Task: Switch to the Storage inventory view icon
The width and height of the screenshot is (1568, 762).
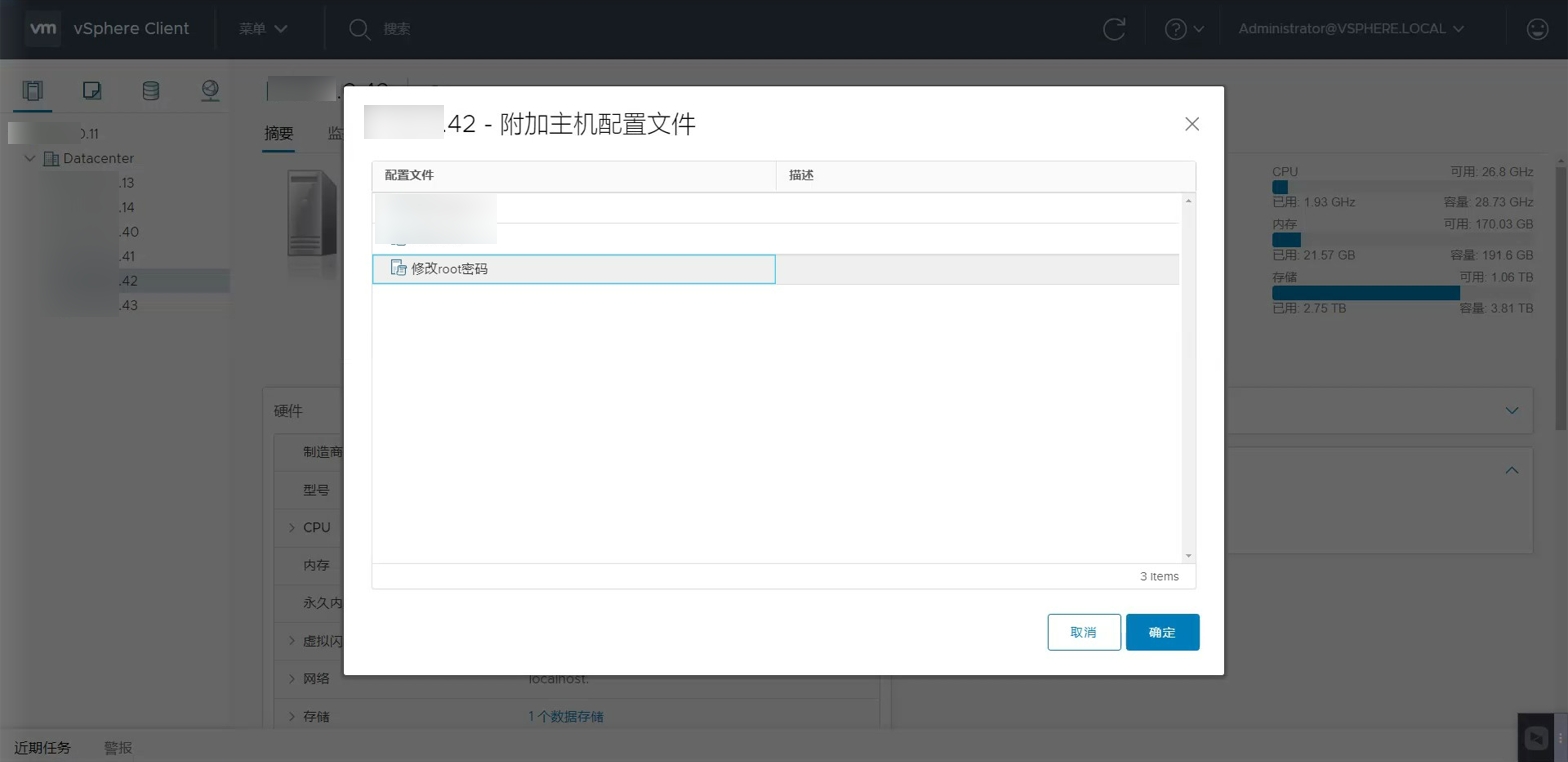Action: pos(150,91)
